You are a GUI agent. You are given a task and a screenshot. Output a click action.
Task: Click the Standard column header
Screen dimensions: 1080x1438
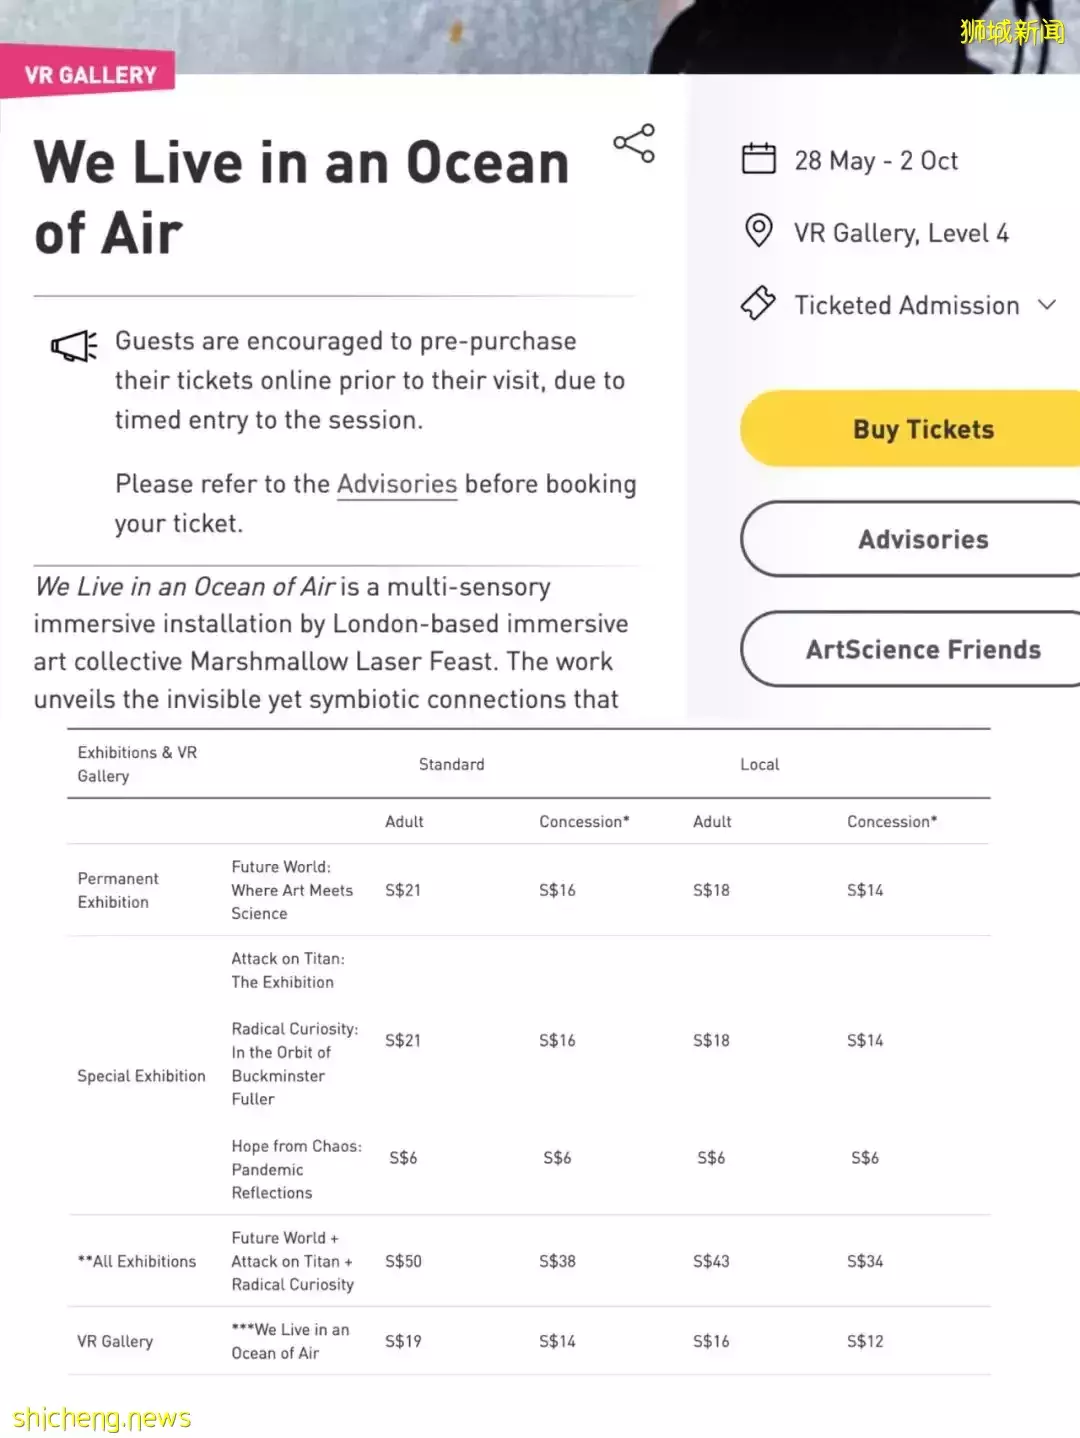point(451,765)
